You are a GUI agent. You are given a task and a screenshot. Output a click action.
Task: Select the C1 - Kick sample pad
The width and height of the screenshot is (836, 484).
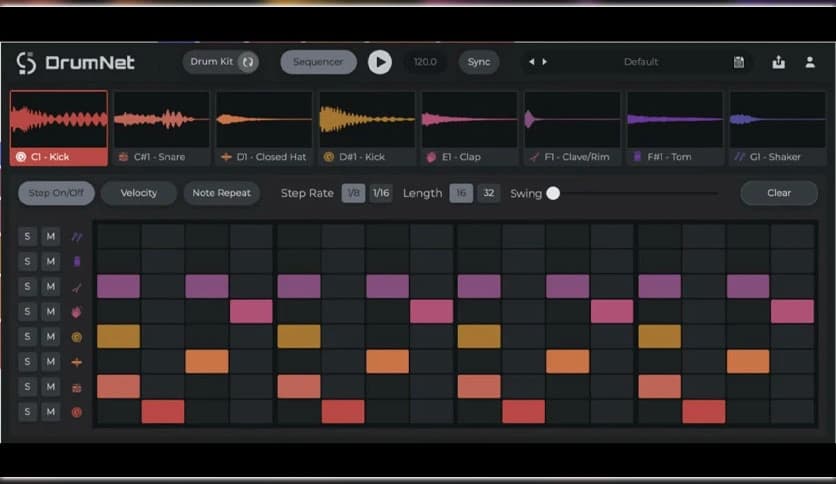[59, 128]
